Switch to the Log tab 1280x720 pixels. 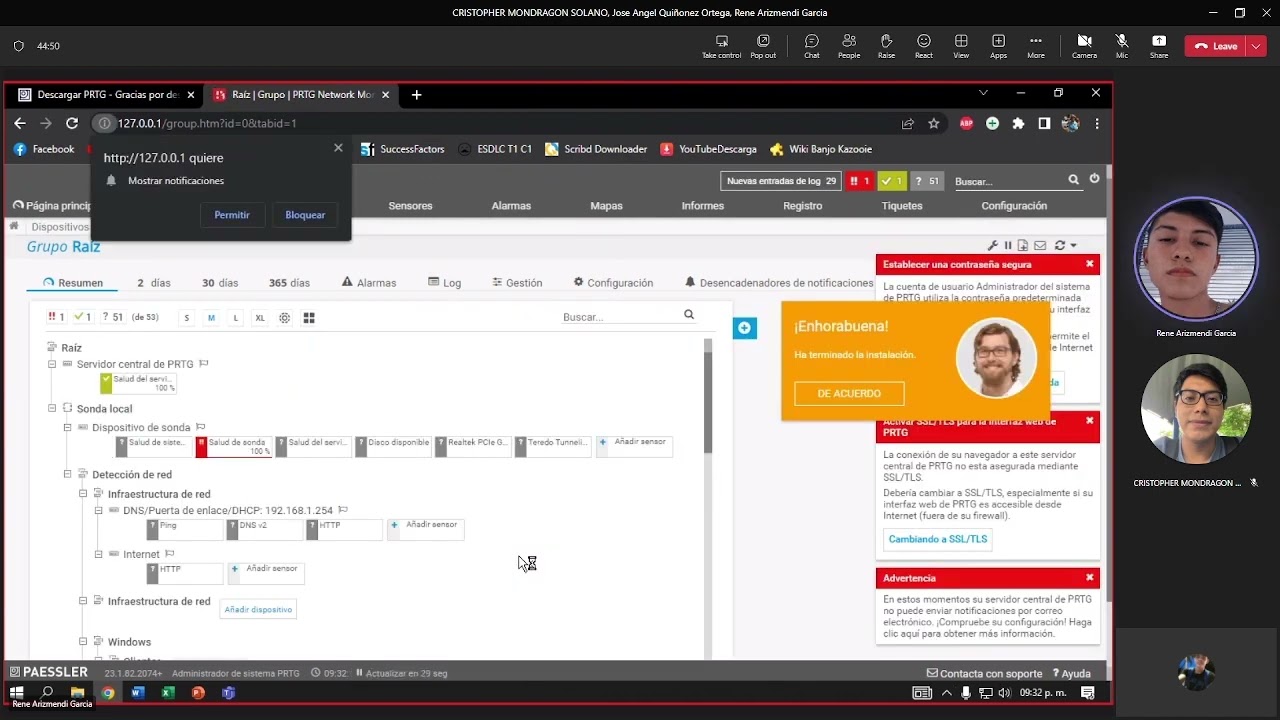coord(445,283)
